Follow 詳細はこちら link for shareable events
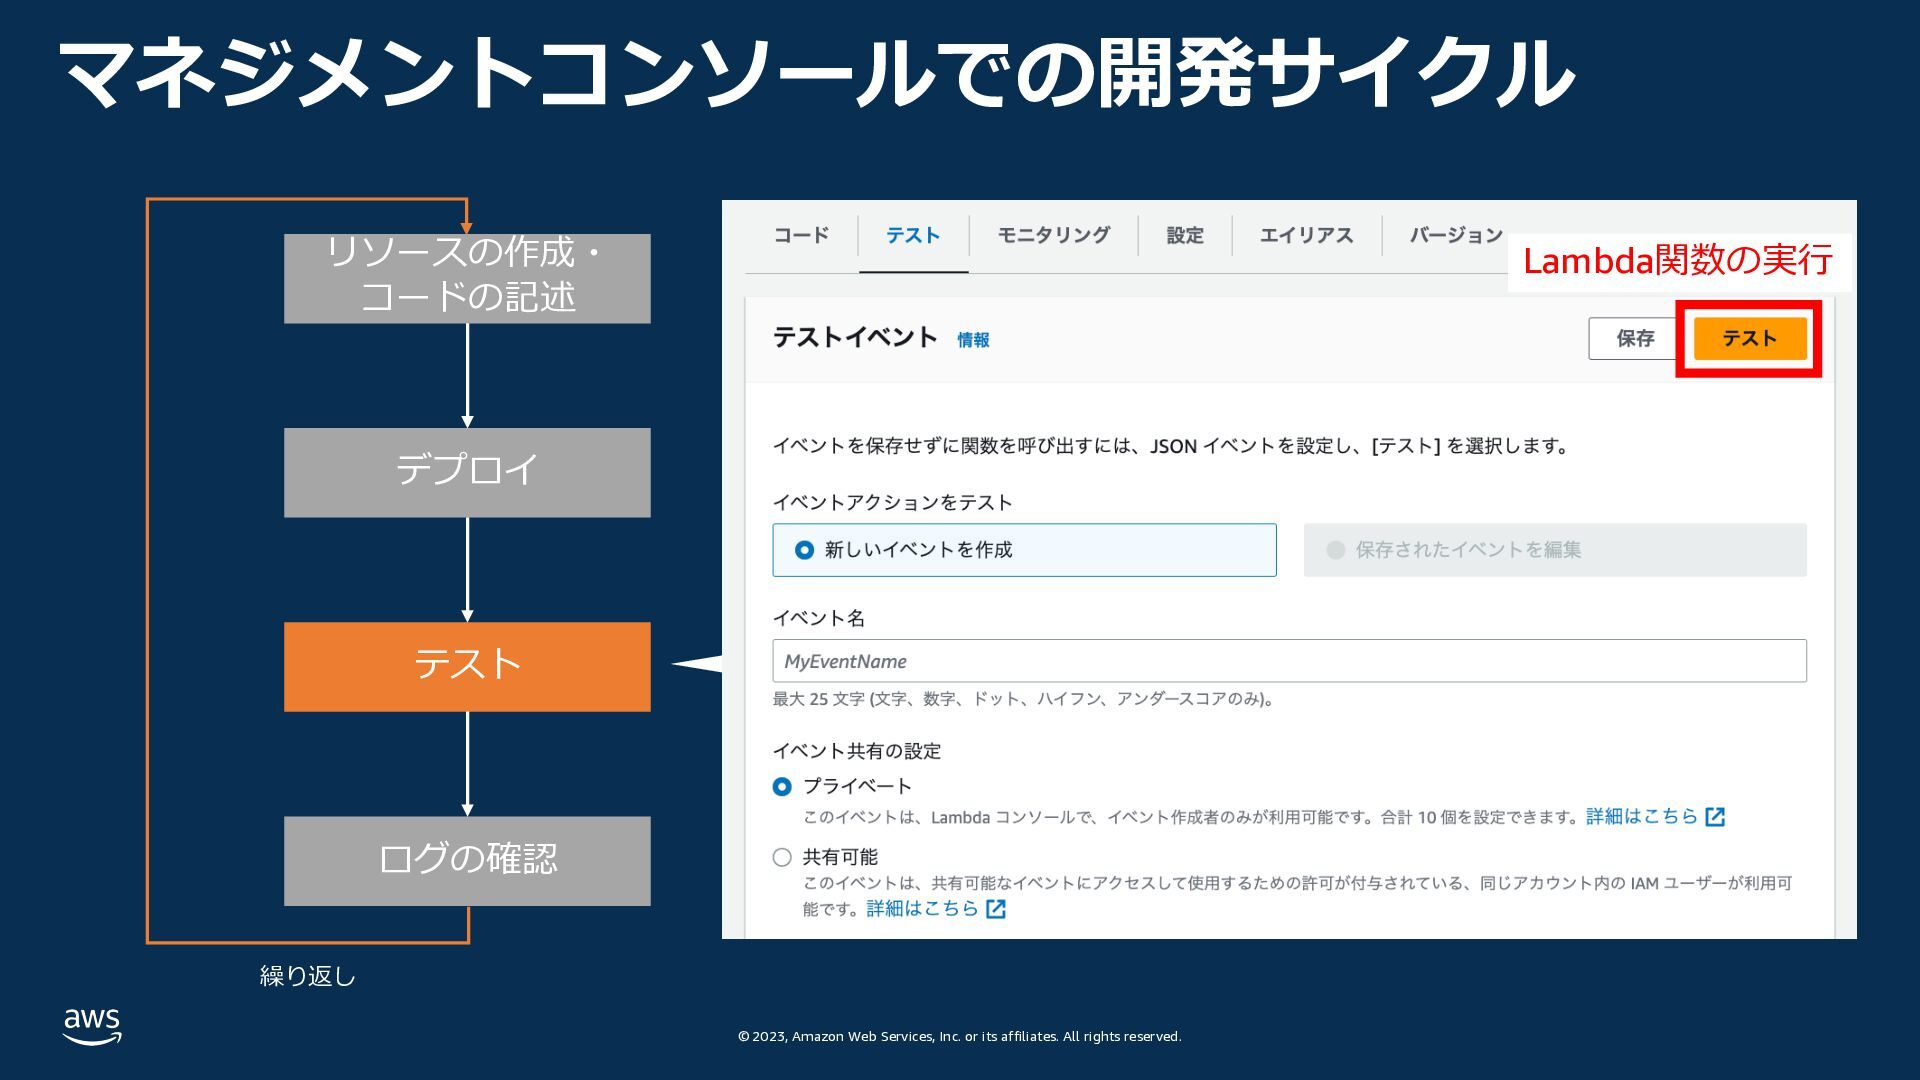1920x1080 pixels. [921, 908]
